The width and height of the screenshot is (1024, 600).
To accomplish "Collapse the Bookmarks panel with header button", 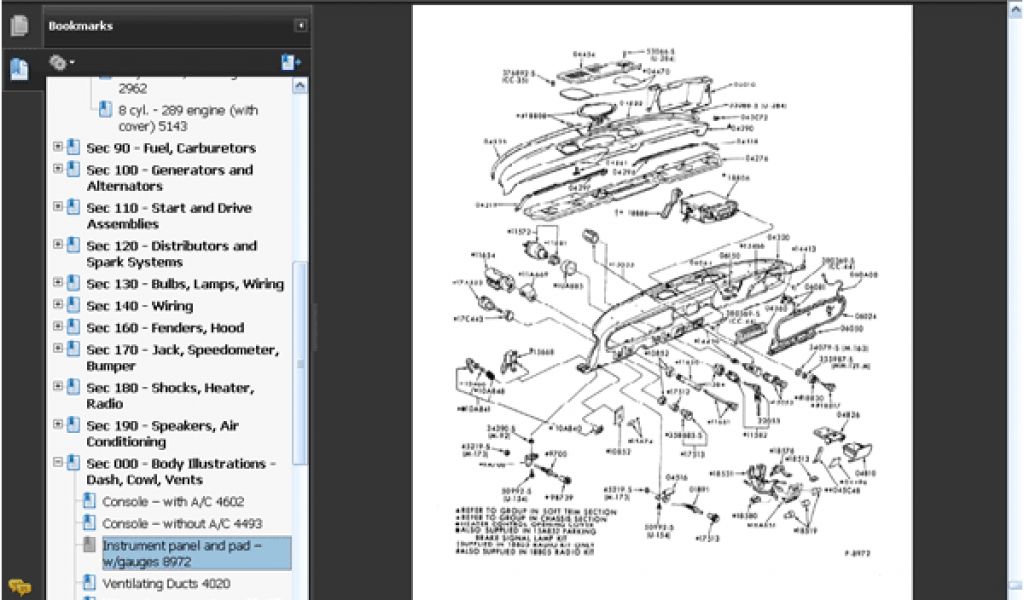I will (300, 26).
